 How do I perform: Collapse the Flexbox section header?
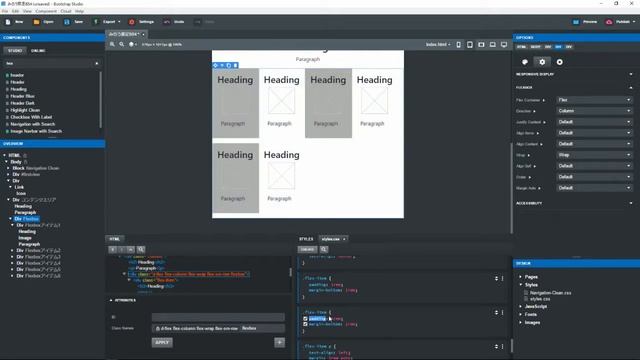click(x=575, y=88)
